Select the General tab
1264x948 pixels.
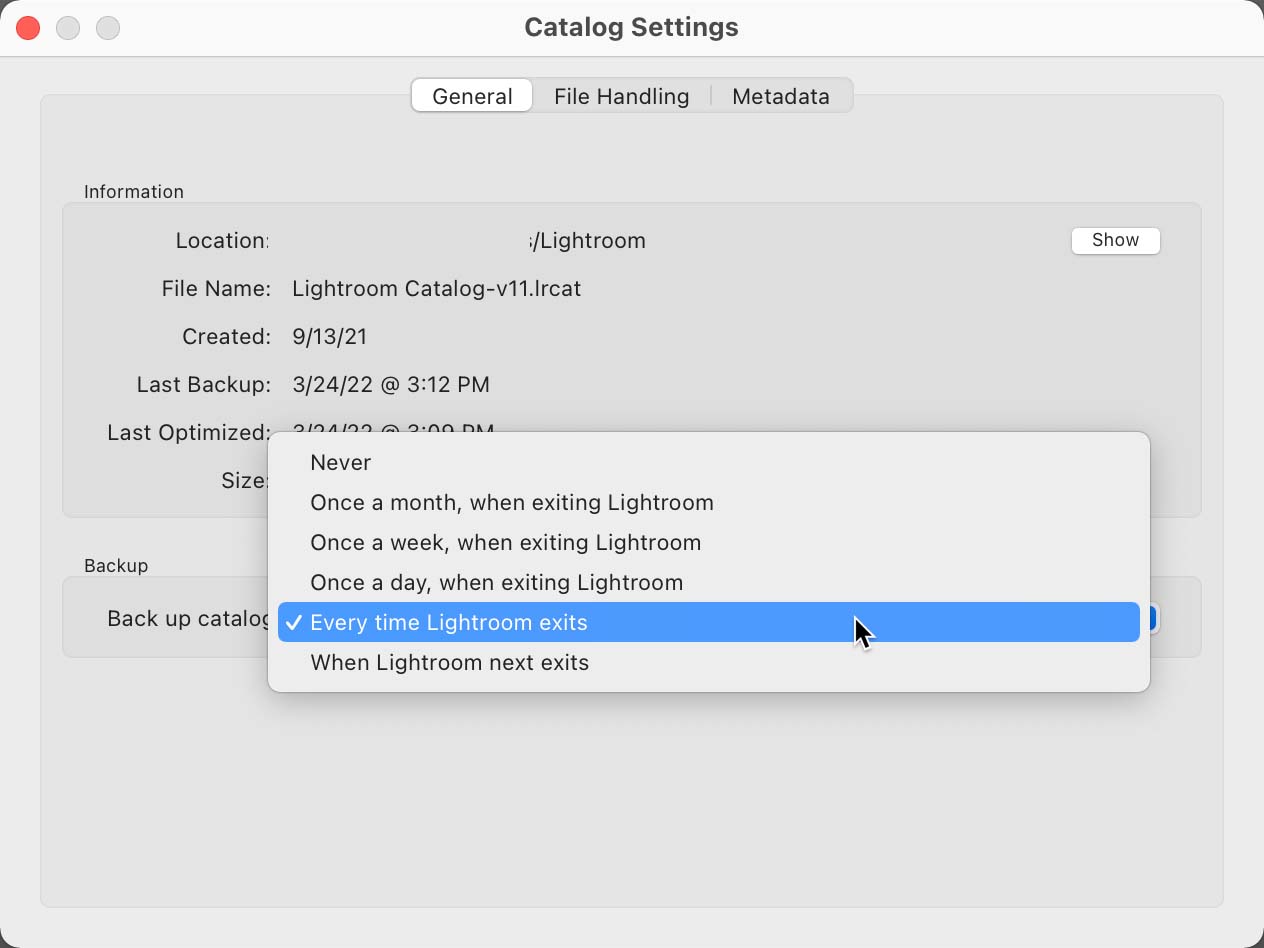[471, 96]
